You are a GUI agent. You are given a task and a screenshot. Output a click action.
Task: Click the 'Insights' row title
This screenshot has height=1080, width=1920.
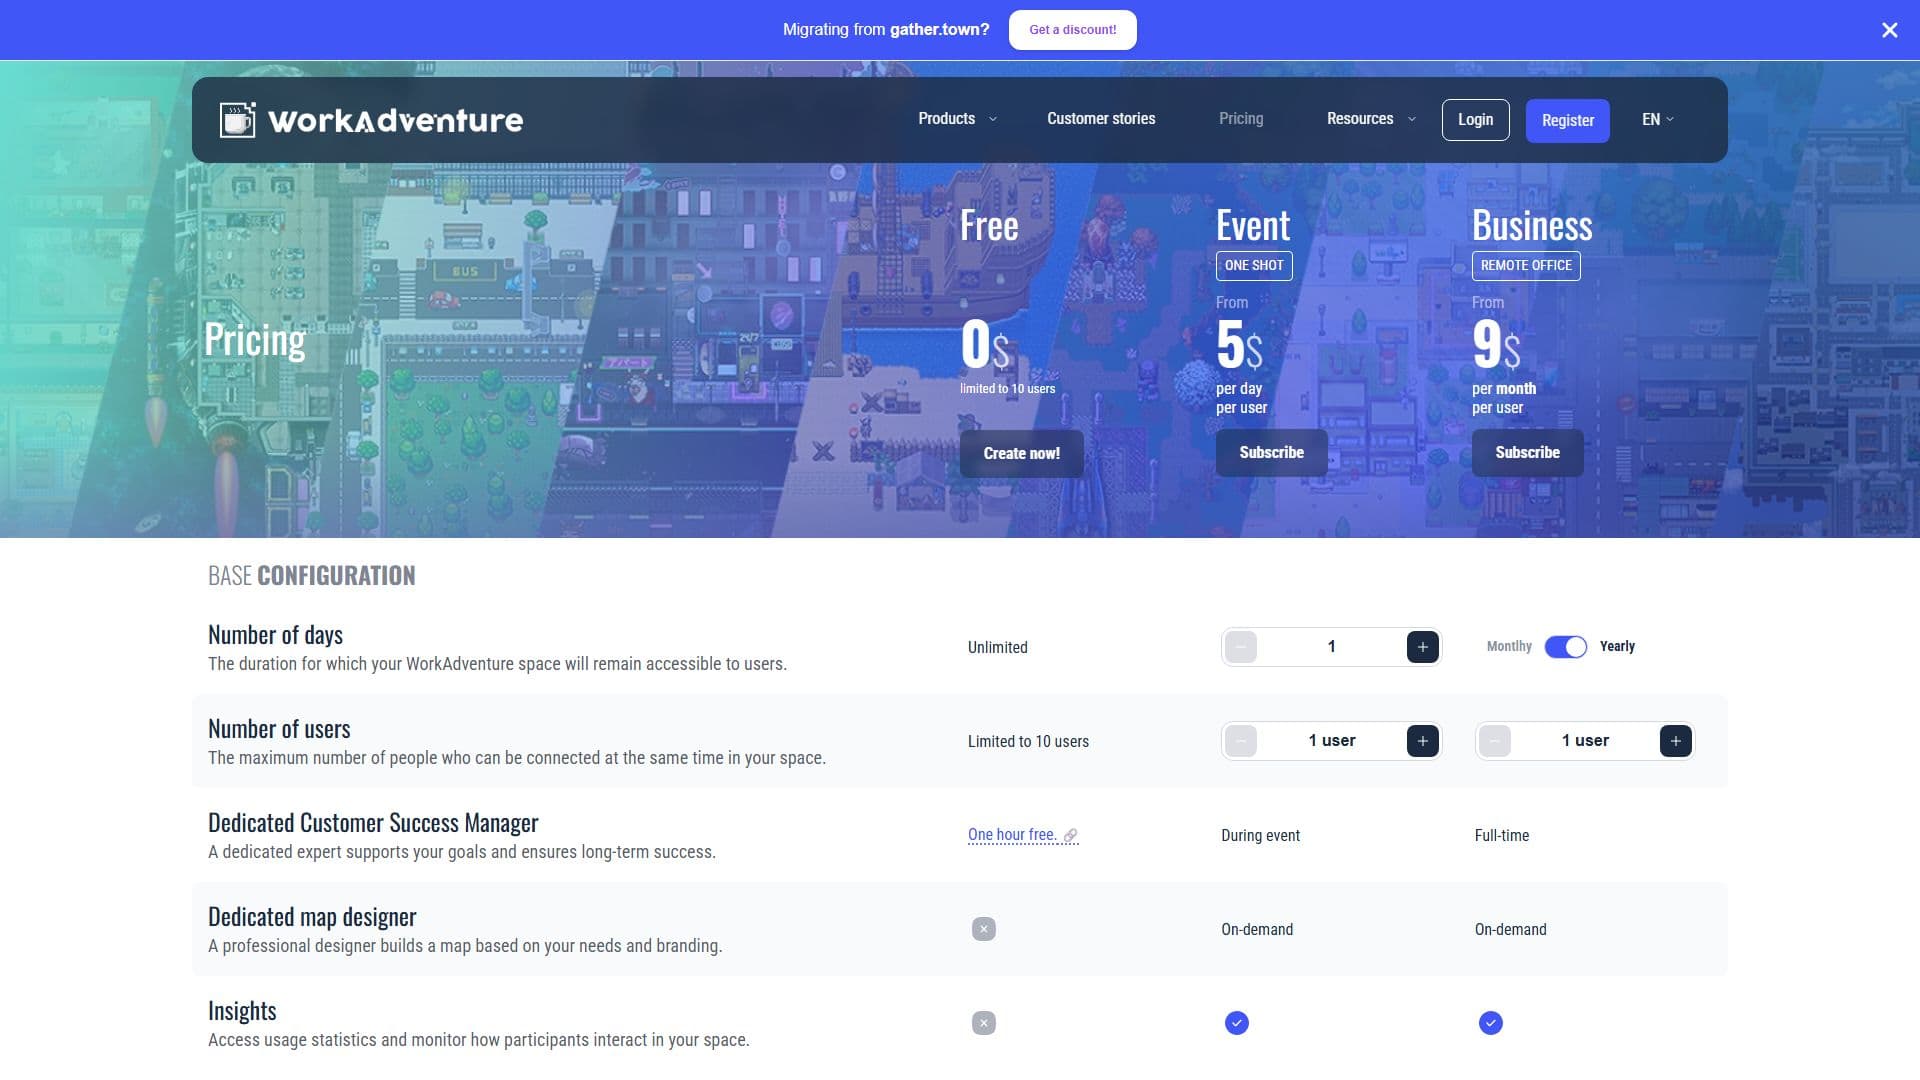click(242, 1011)
